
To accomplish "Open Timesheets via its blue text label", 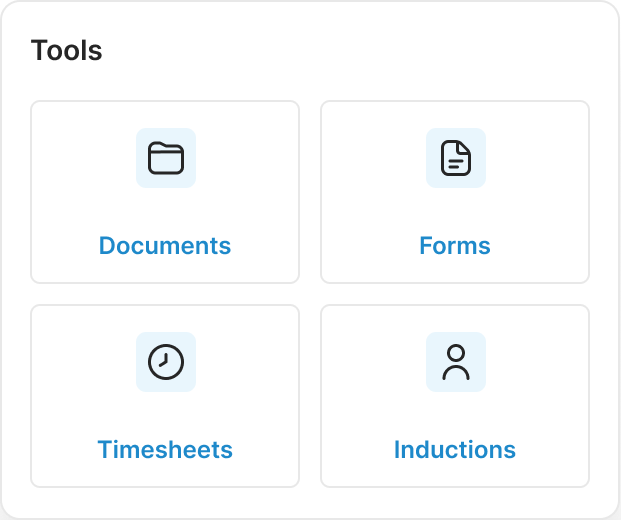I will point(165,450).
